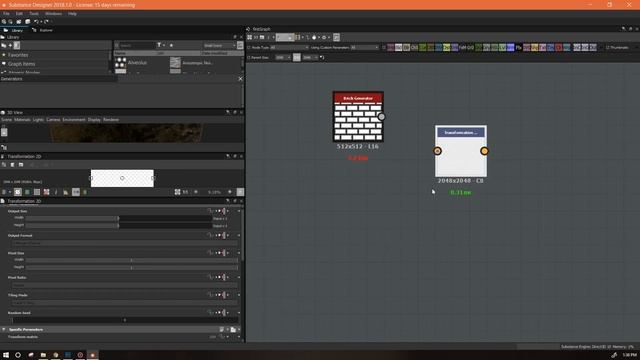640x360 pixels.
Task: Select Graph Items in the Library tree
Action: coord(21,64)
